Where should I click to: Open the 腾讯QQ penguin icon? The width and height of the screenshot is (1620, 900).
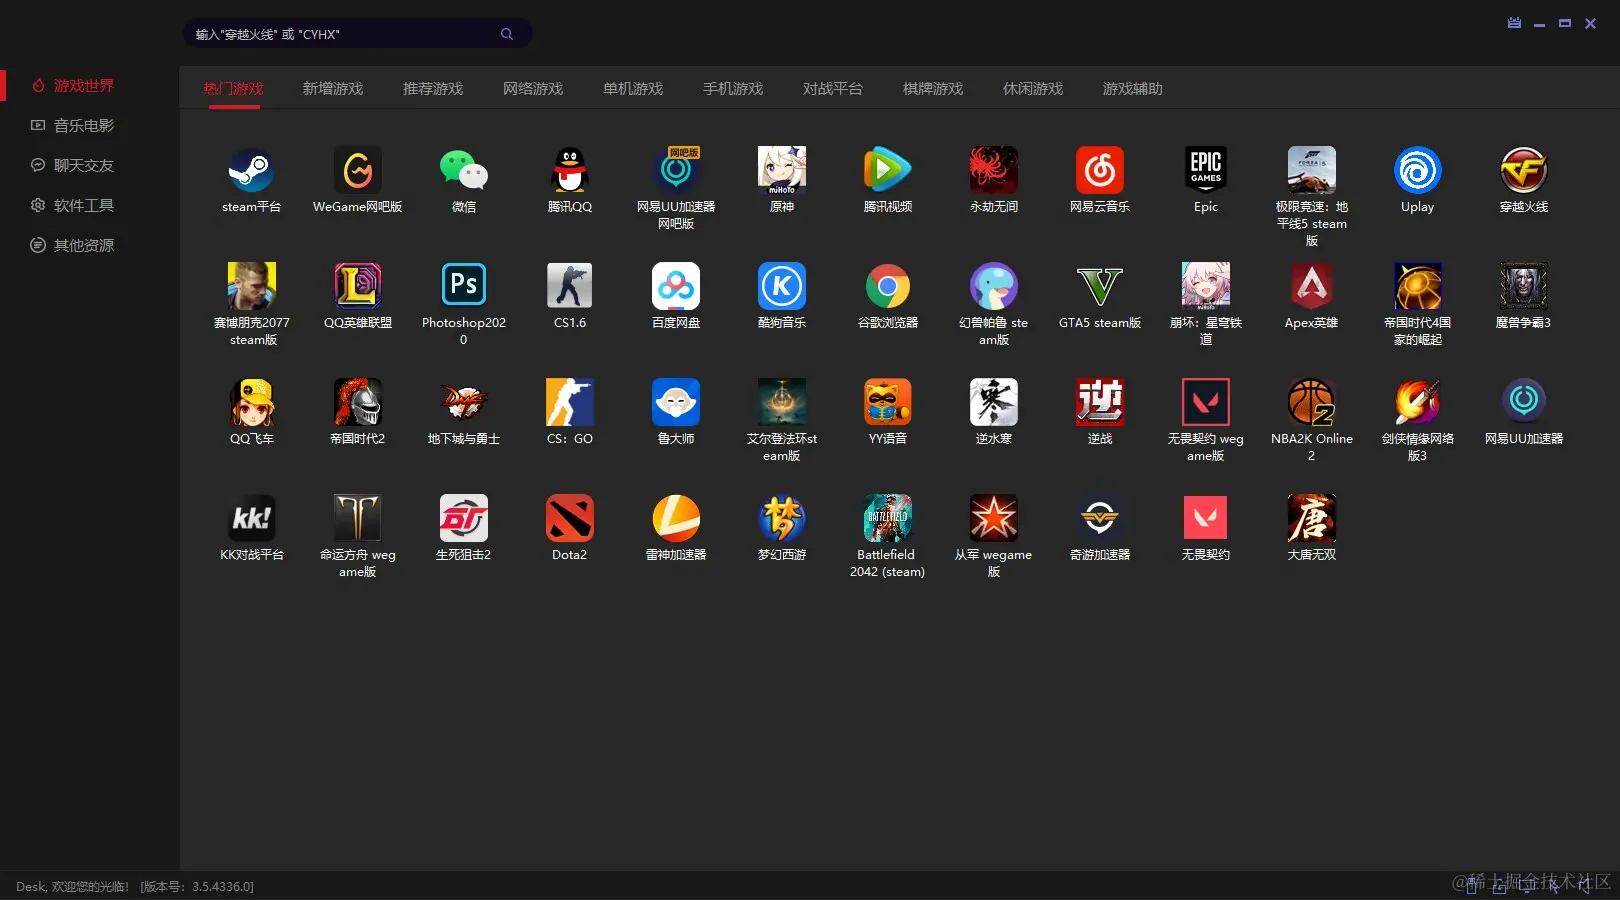569,171
